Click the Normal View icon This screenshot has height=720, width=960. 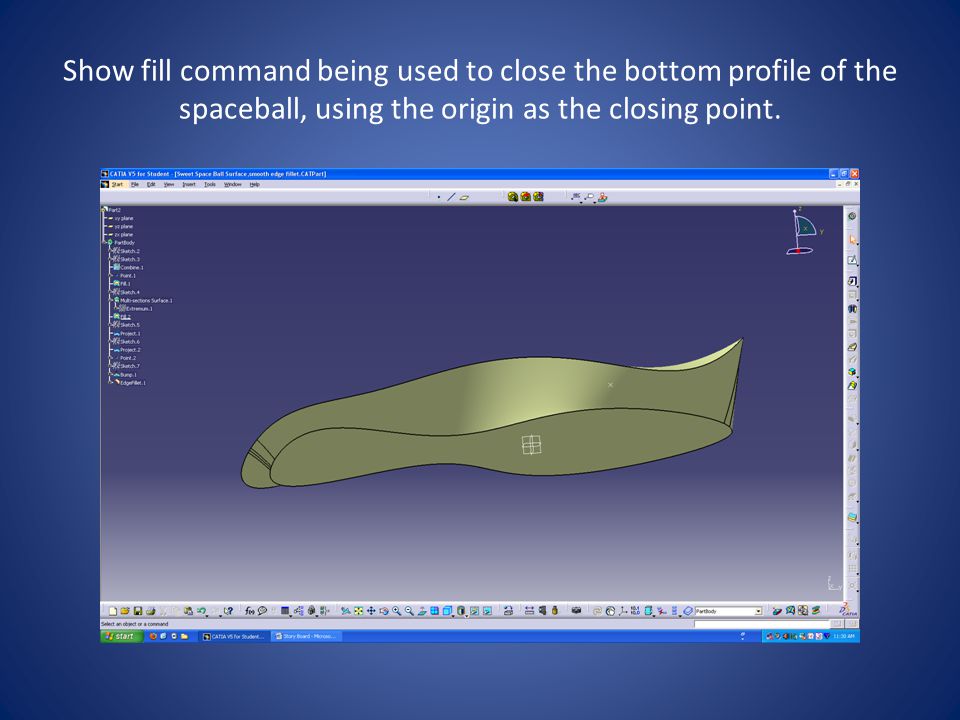coord(422,611)
